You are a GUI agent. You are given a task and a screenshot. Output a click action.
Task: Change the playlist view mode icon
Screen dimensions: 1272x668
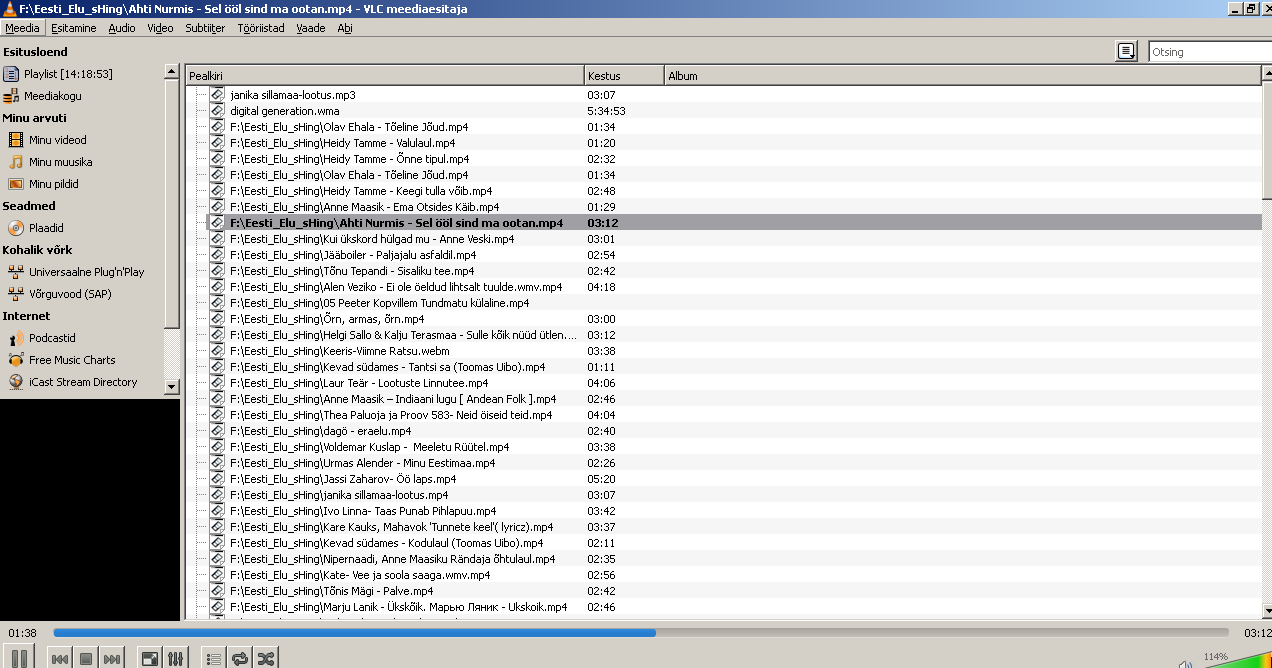tap(1127, 51)
